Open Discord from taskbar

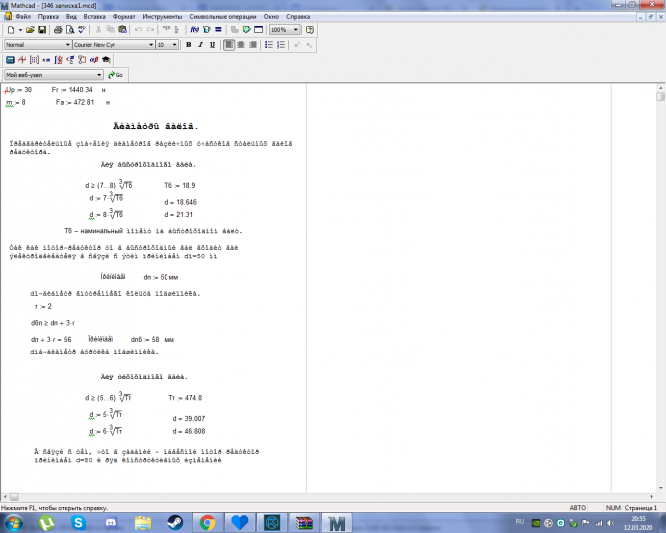click(x=111, y=522)
